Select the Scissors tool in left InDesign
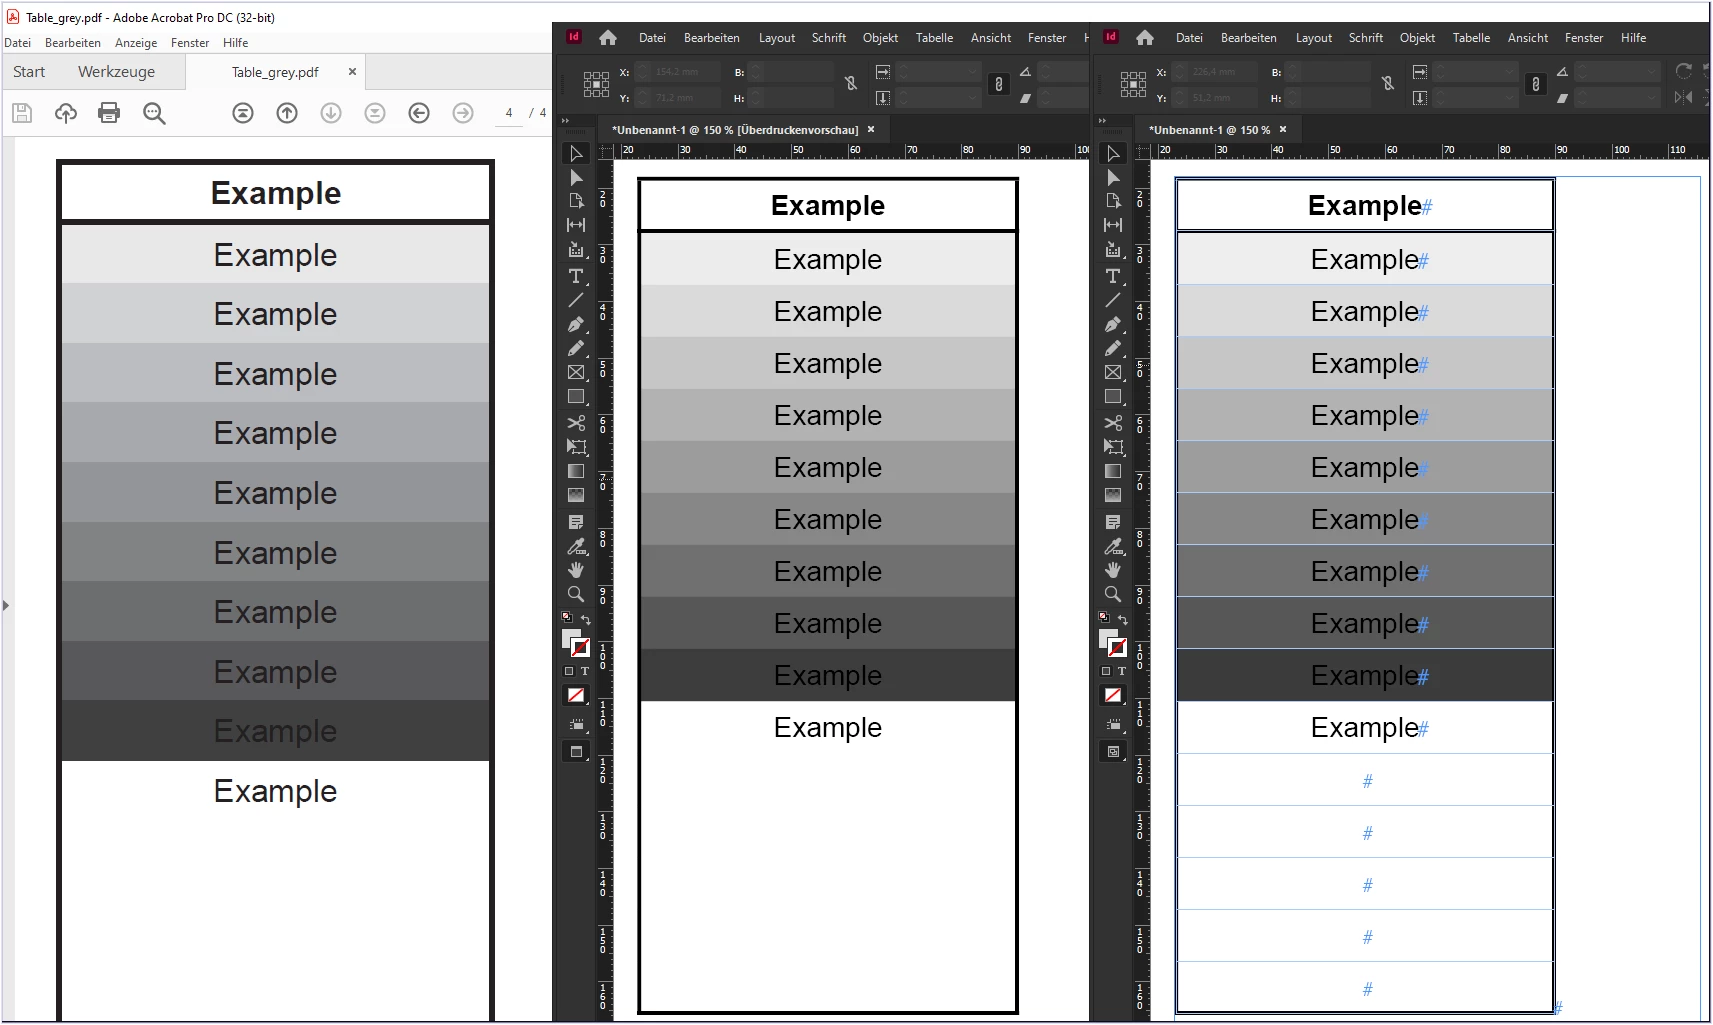The width and height of the screenshot is (1713, 1025). click(x=576, y=423)
